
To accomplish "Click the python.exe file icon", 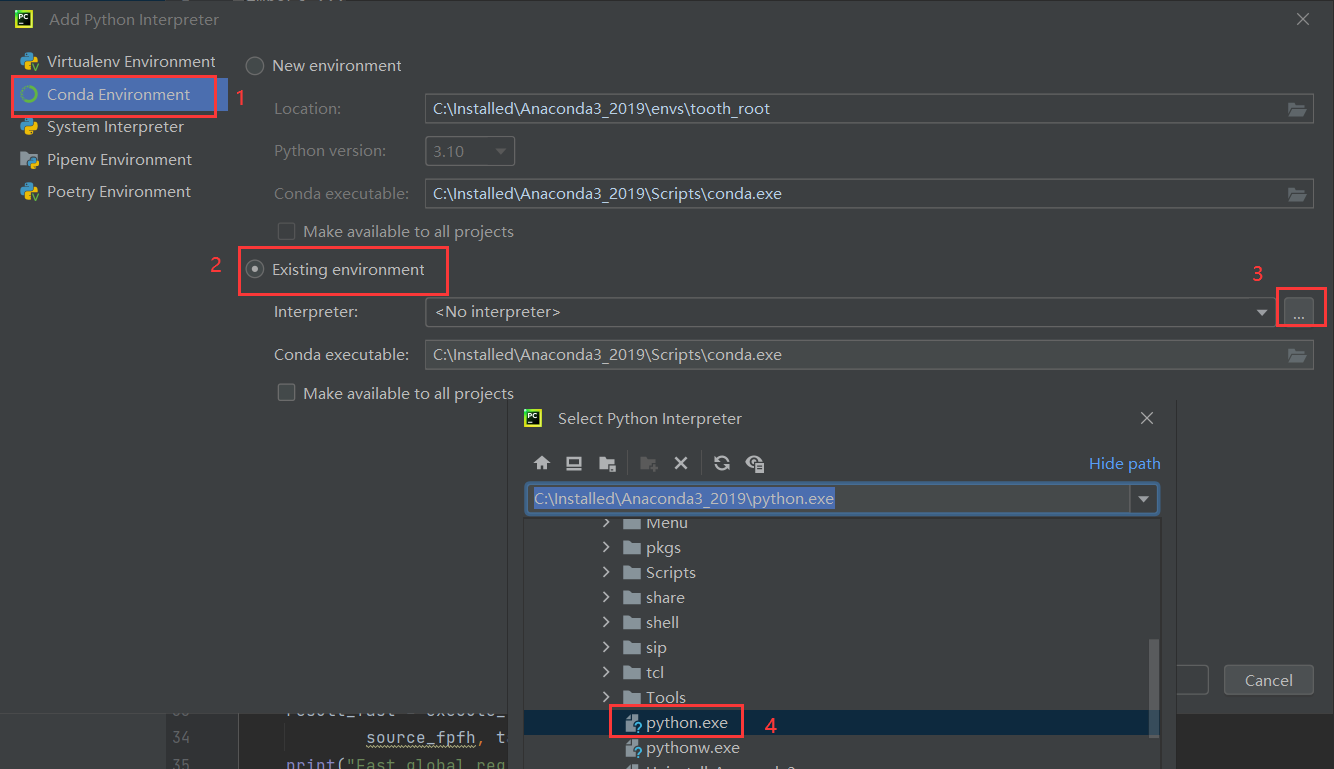I will 632,722.
